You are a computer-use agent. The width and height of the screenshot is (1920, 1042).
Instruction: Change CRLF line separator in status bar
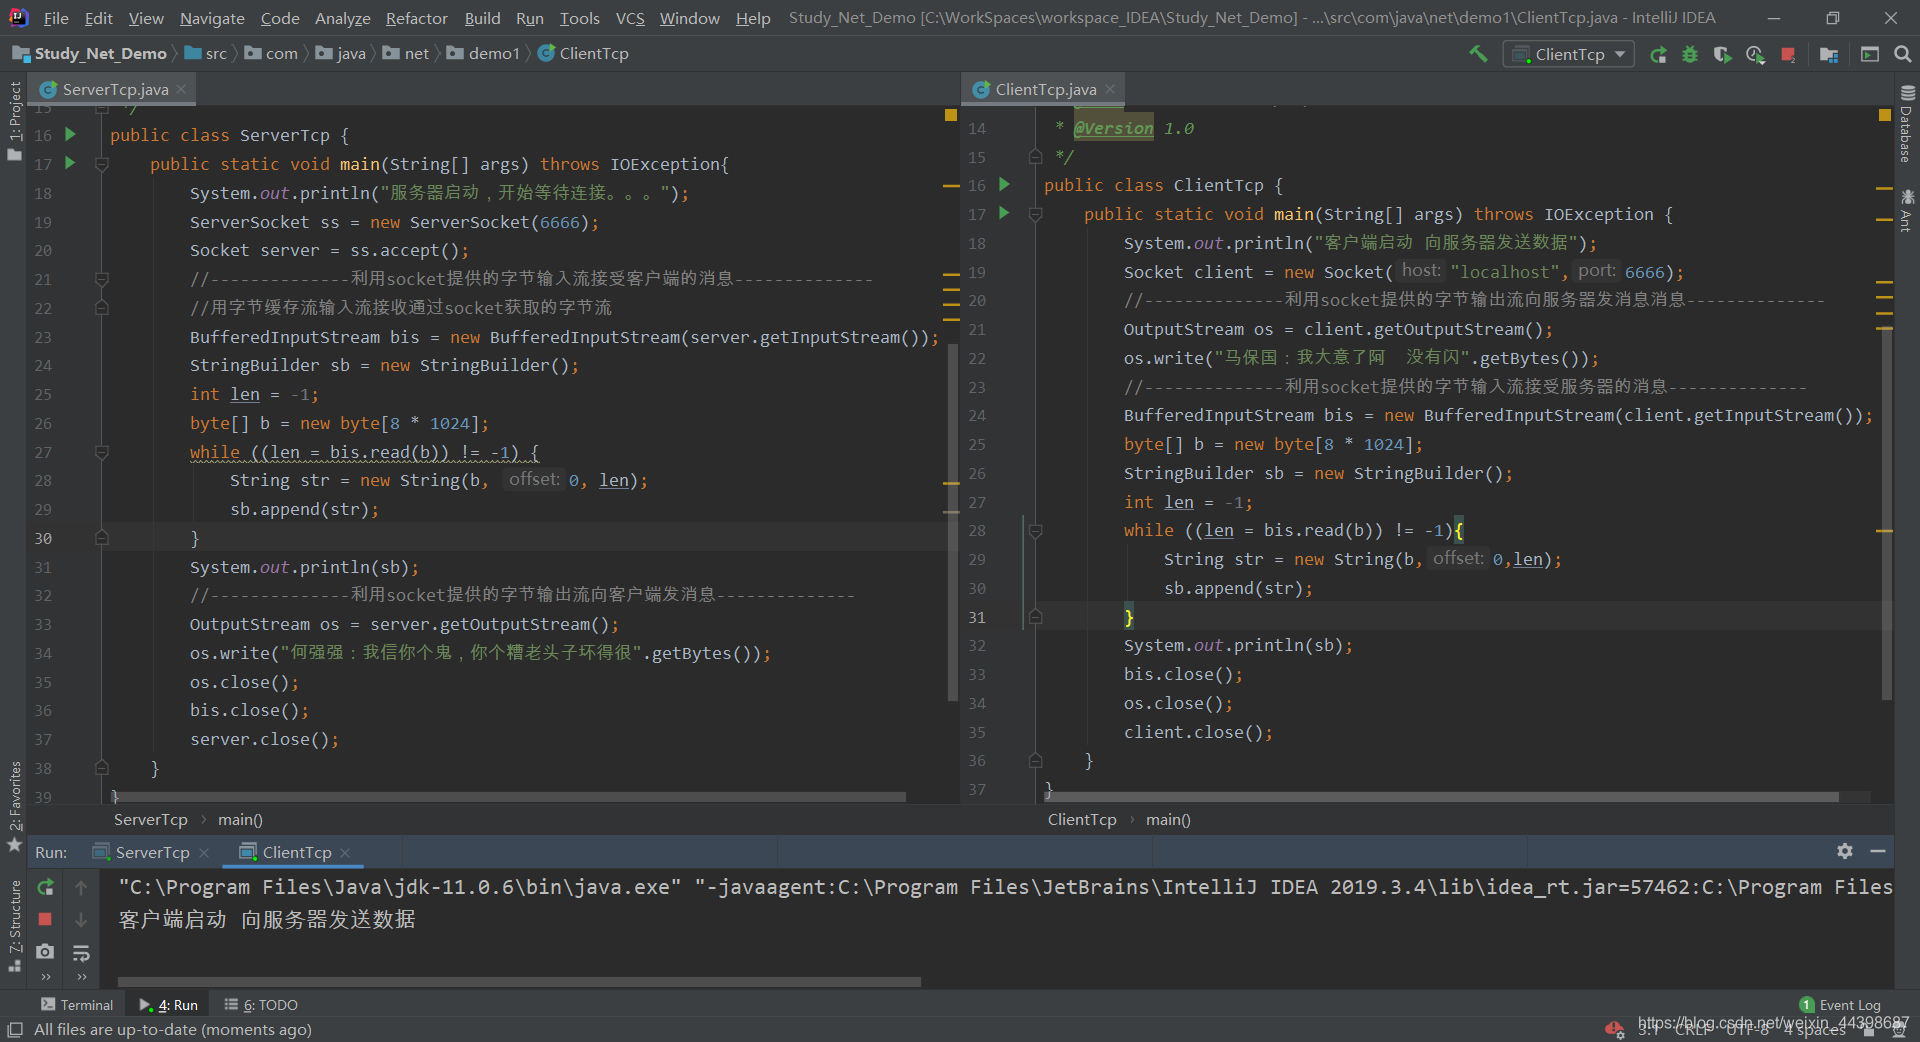[x=1693, y=1030]
